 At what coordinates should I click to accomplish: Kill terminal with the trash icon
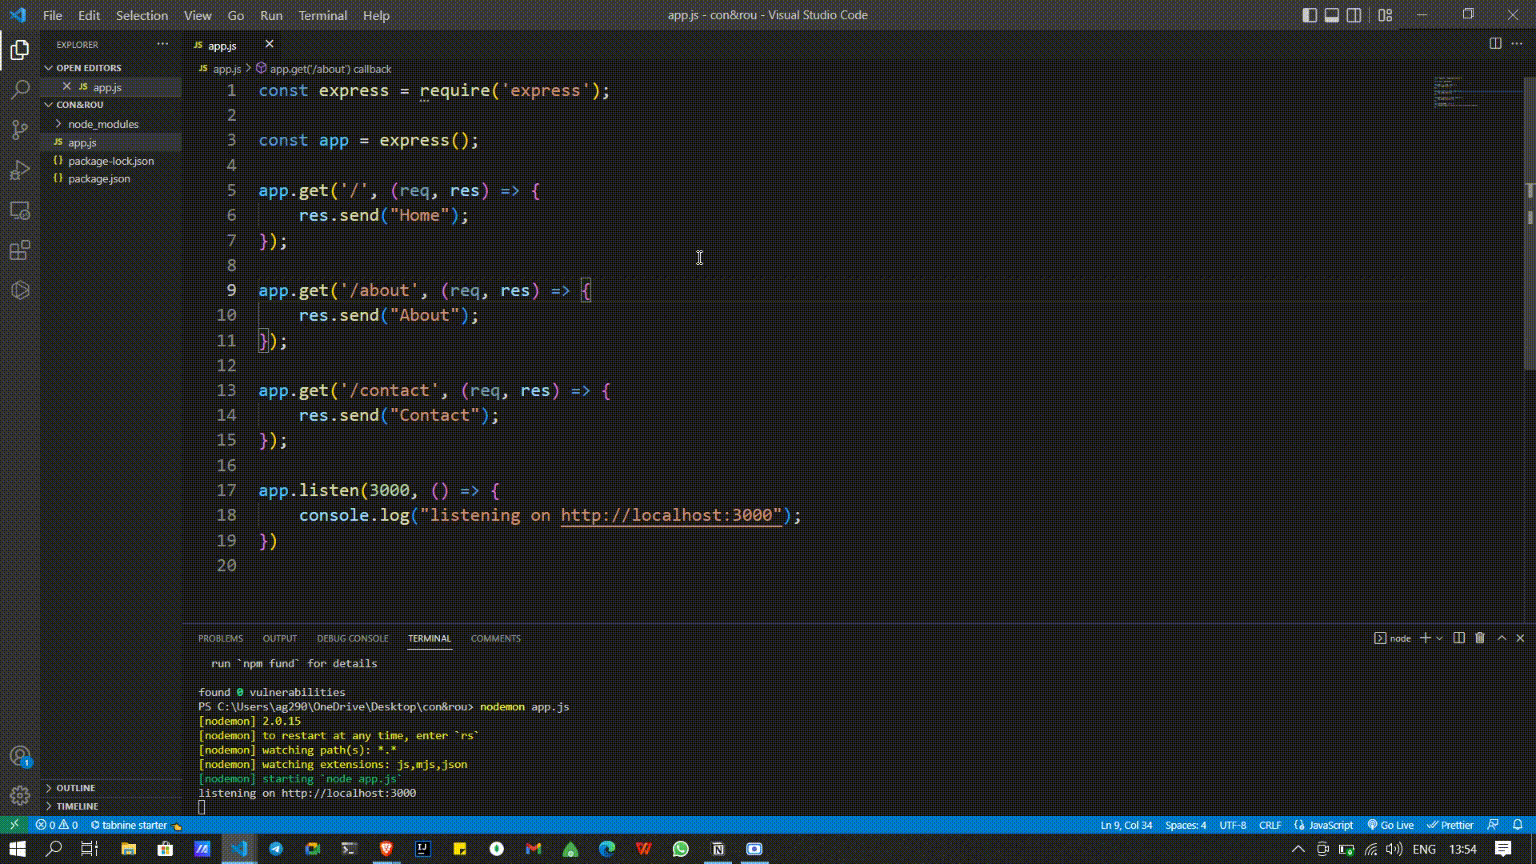click(x=1480, y=638)
